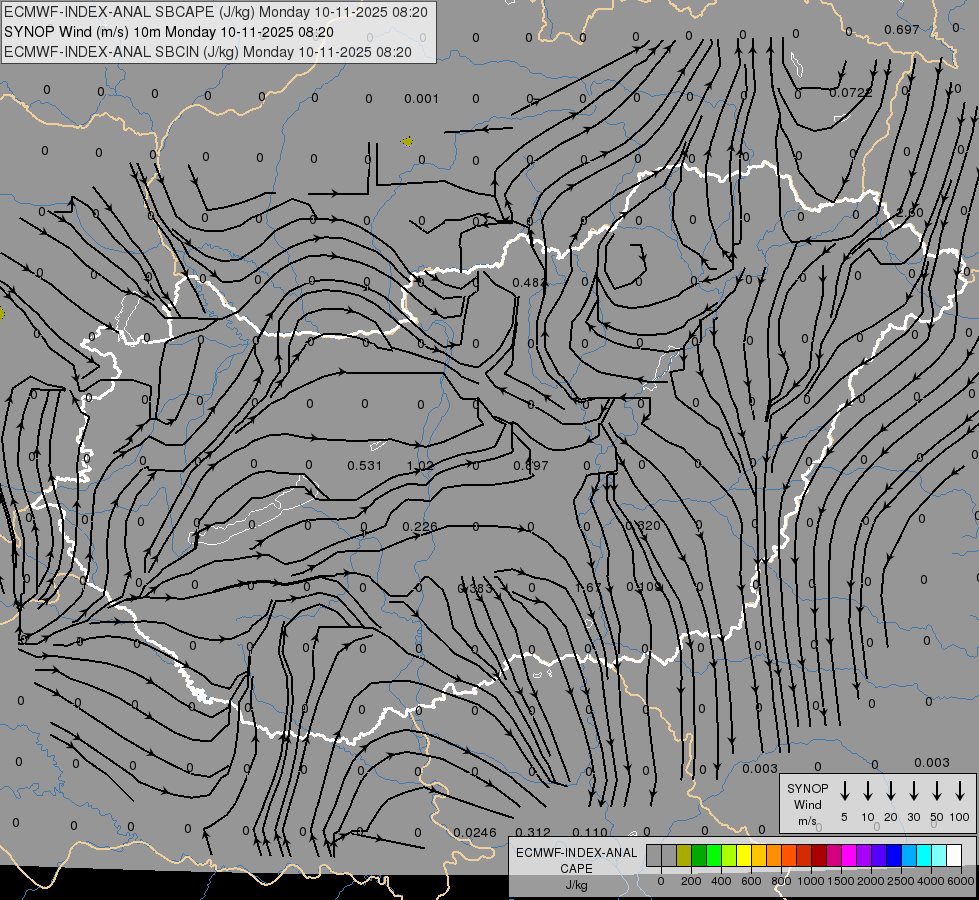Select the deep pink CAPE legend swatch

point(834,855)
